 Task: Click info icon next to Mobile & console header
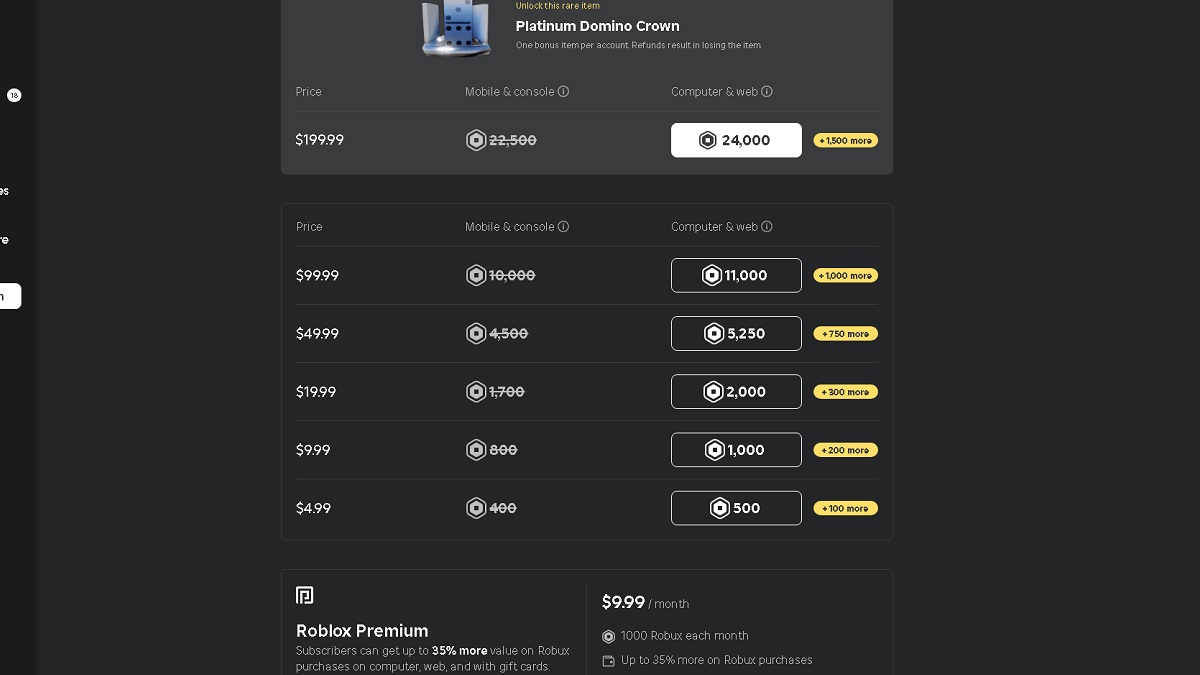[x=564, y=91]
